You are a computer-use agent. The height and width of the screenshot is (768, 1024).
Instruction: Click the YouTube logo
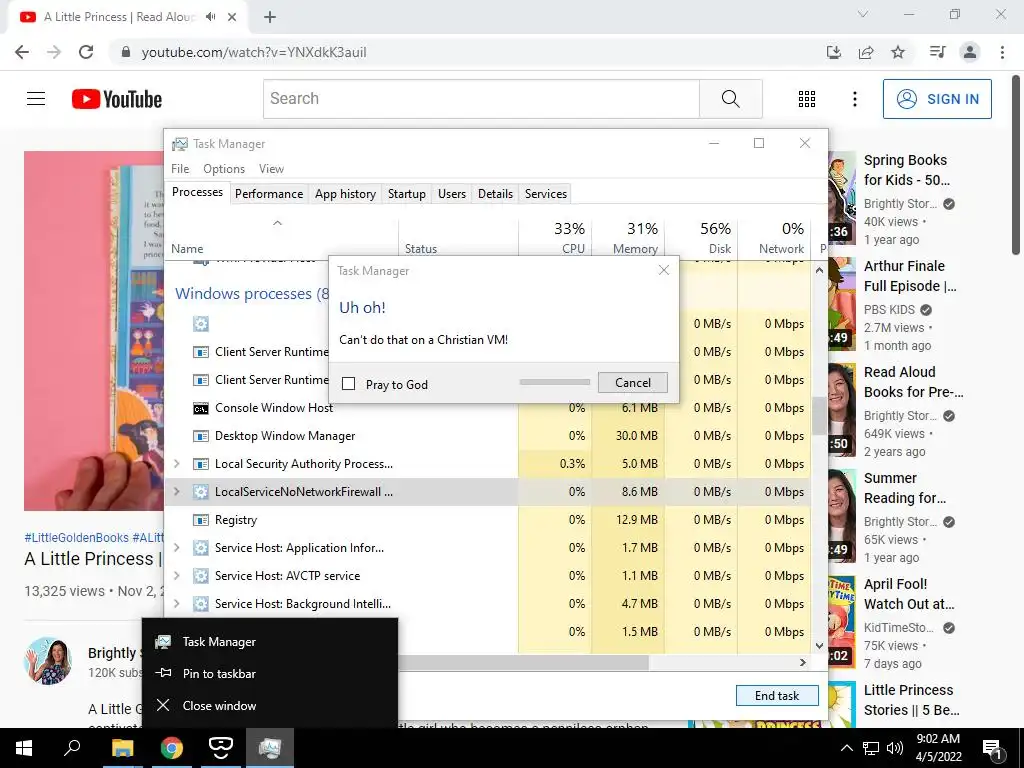117,99
